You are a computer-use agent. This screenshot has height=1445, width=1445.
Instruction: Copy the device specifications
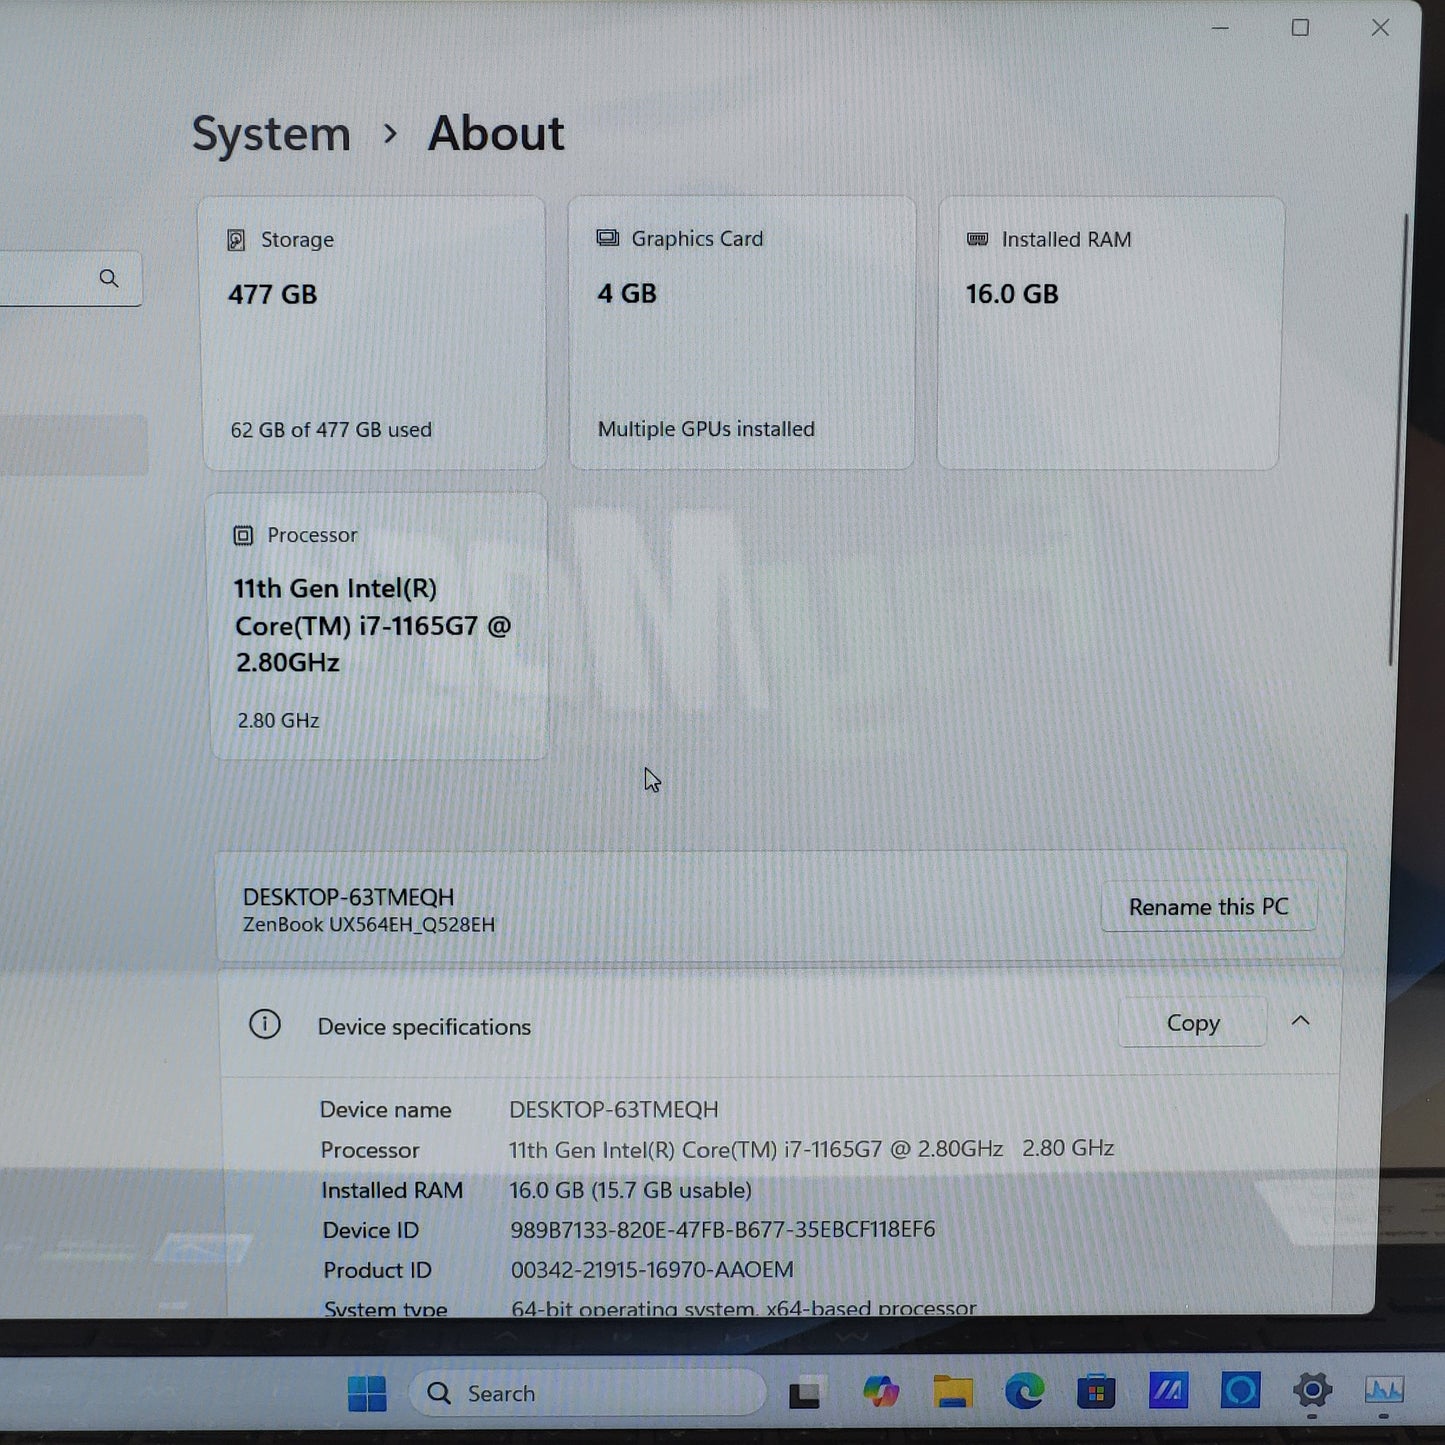point(1193,1023)
